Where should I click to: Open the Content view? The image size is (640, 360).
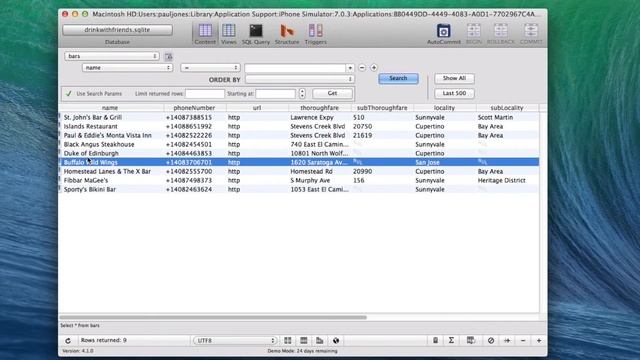tap(205, 34)
